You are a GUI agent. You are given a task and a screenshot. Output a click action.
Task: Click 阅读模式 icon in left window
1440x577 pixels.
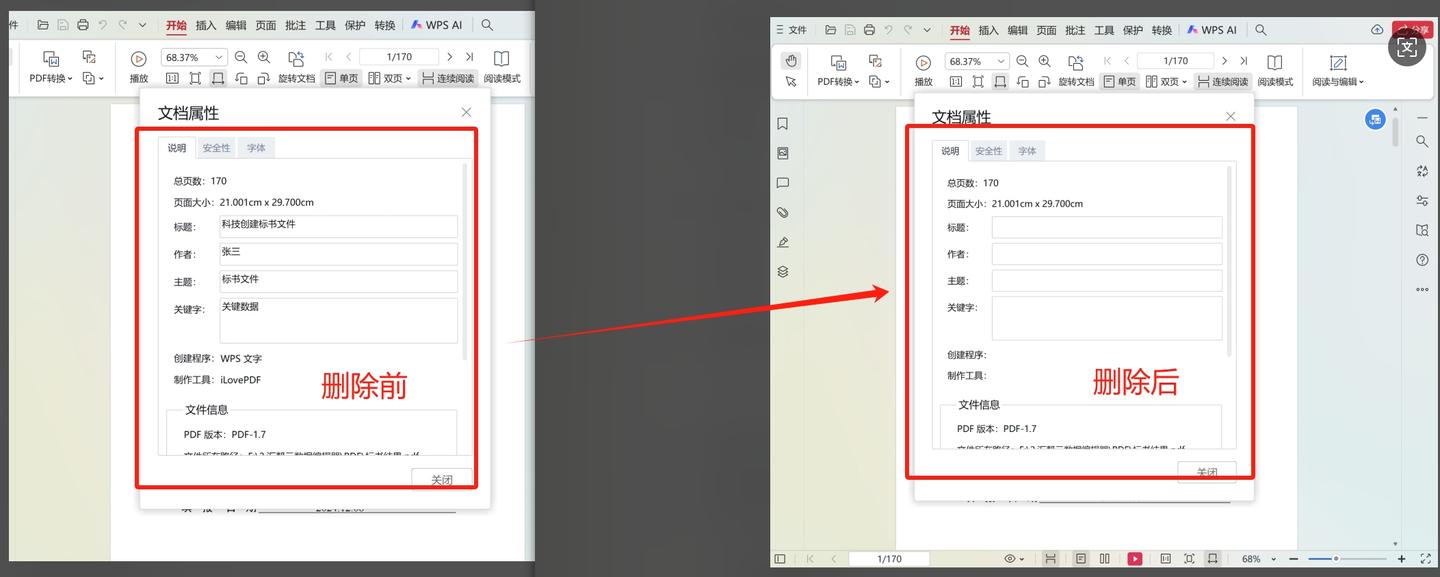tap(501, 59)
